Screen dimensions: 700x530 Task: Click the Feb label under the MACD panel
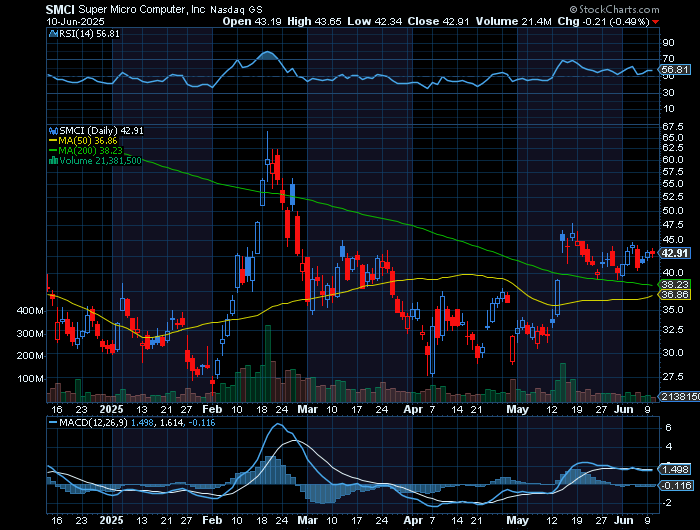[x=212, y=520]
